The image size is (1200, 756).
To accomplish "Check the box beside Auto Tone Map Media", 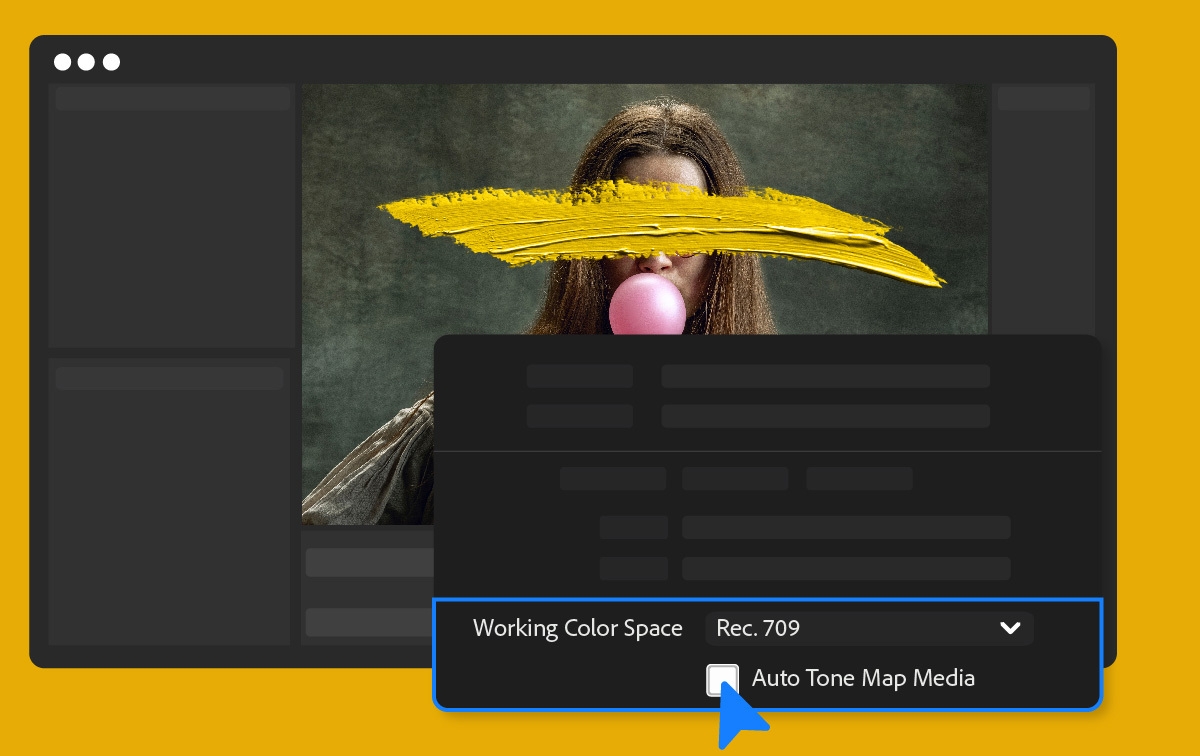I will [x=723, y=678].
